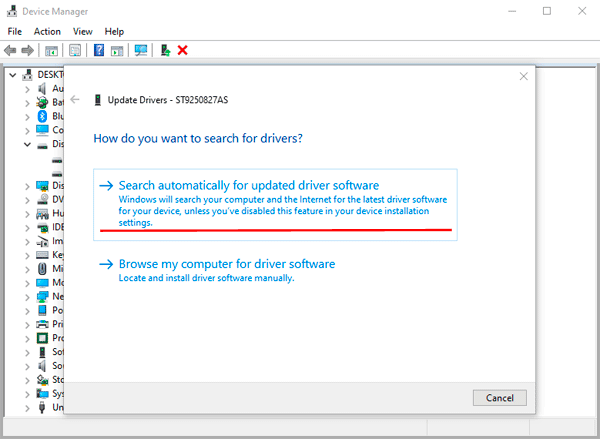Open the Properties toolbar icon

pos(75,50)
